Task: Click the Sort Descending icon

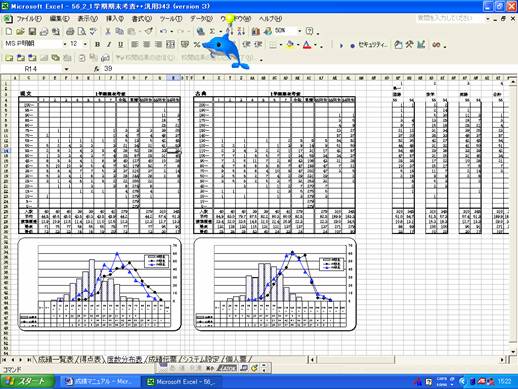Action: [242, 31]
